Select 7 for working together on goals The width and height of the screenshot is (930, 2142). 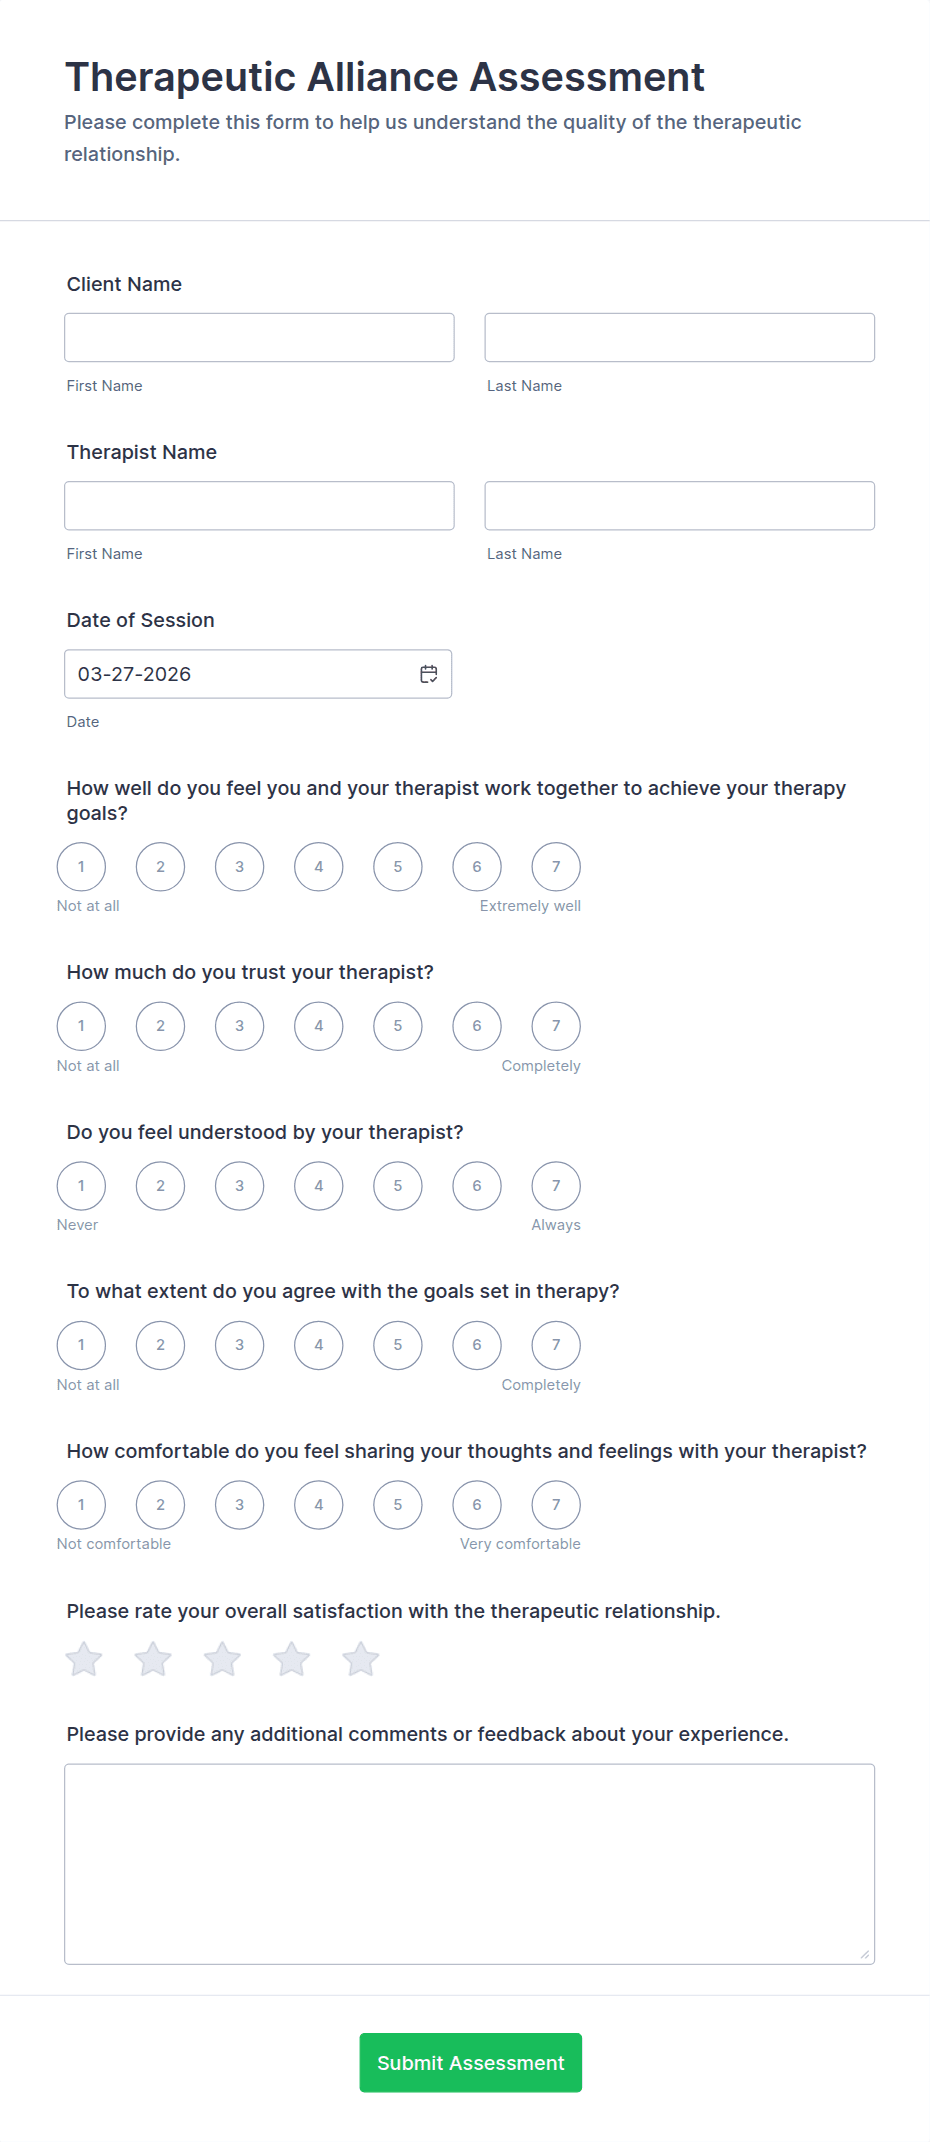(556, 867)
